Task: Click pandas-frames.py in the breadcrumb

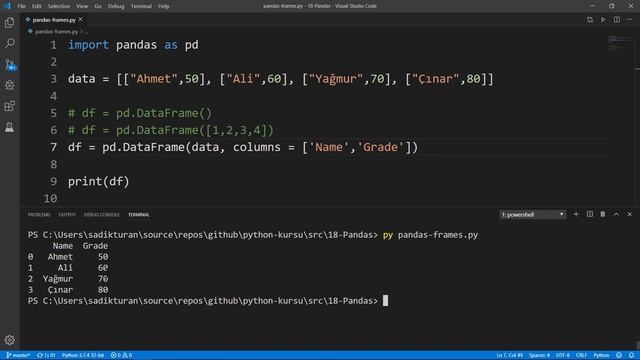Action: [x=56, y=31]
